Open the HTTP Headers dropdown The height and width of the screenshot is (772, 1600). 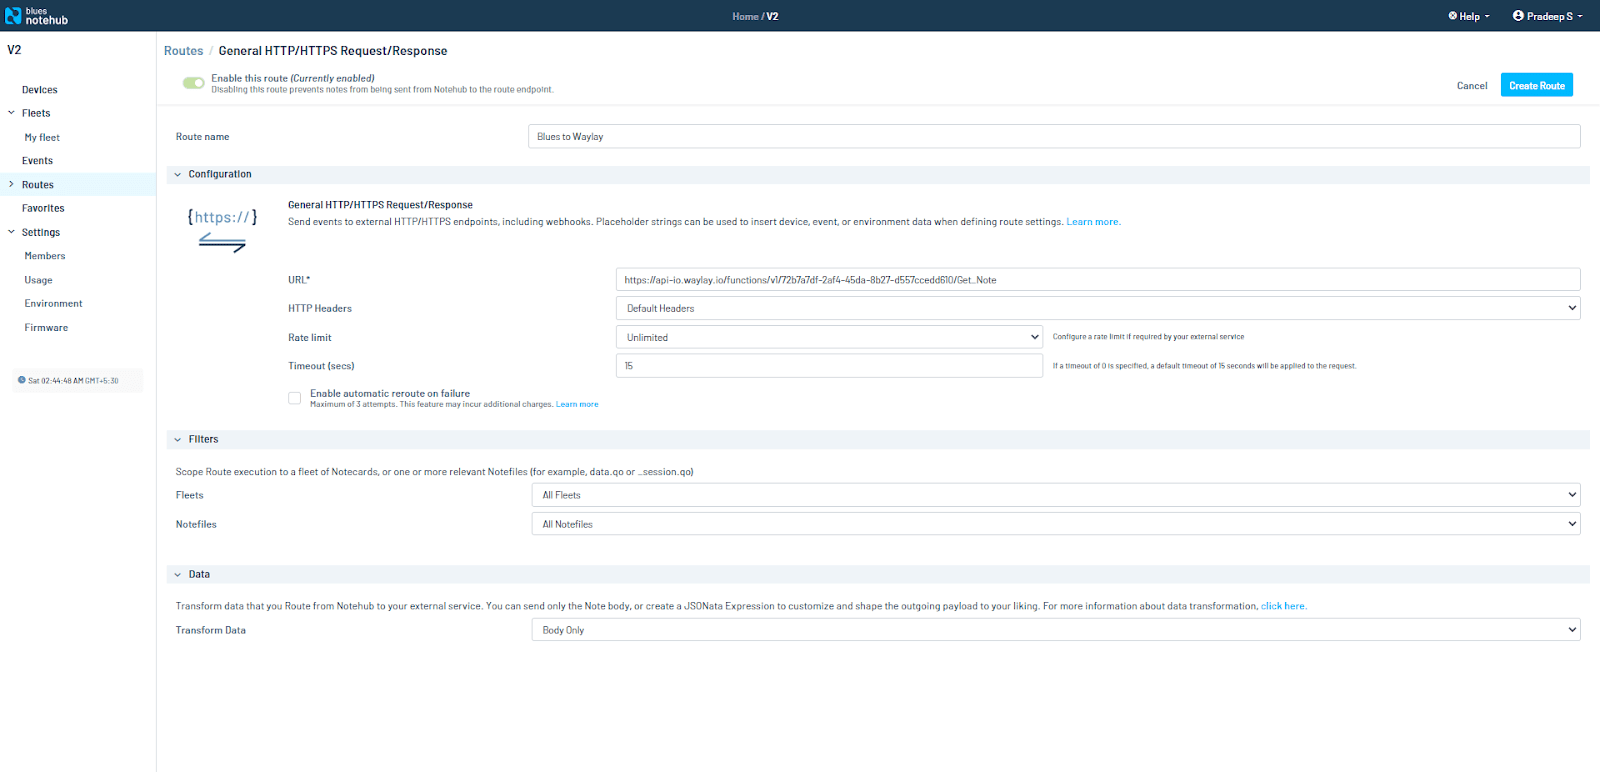coord(1098,308)
